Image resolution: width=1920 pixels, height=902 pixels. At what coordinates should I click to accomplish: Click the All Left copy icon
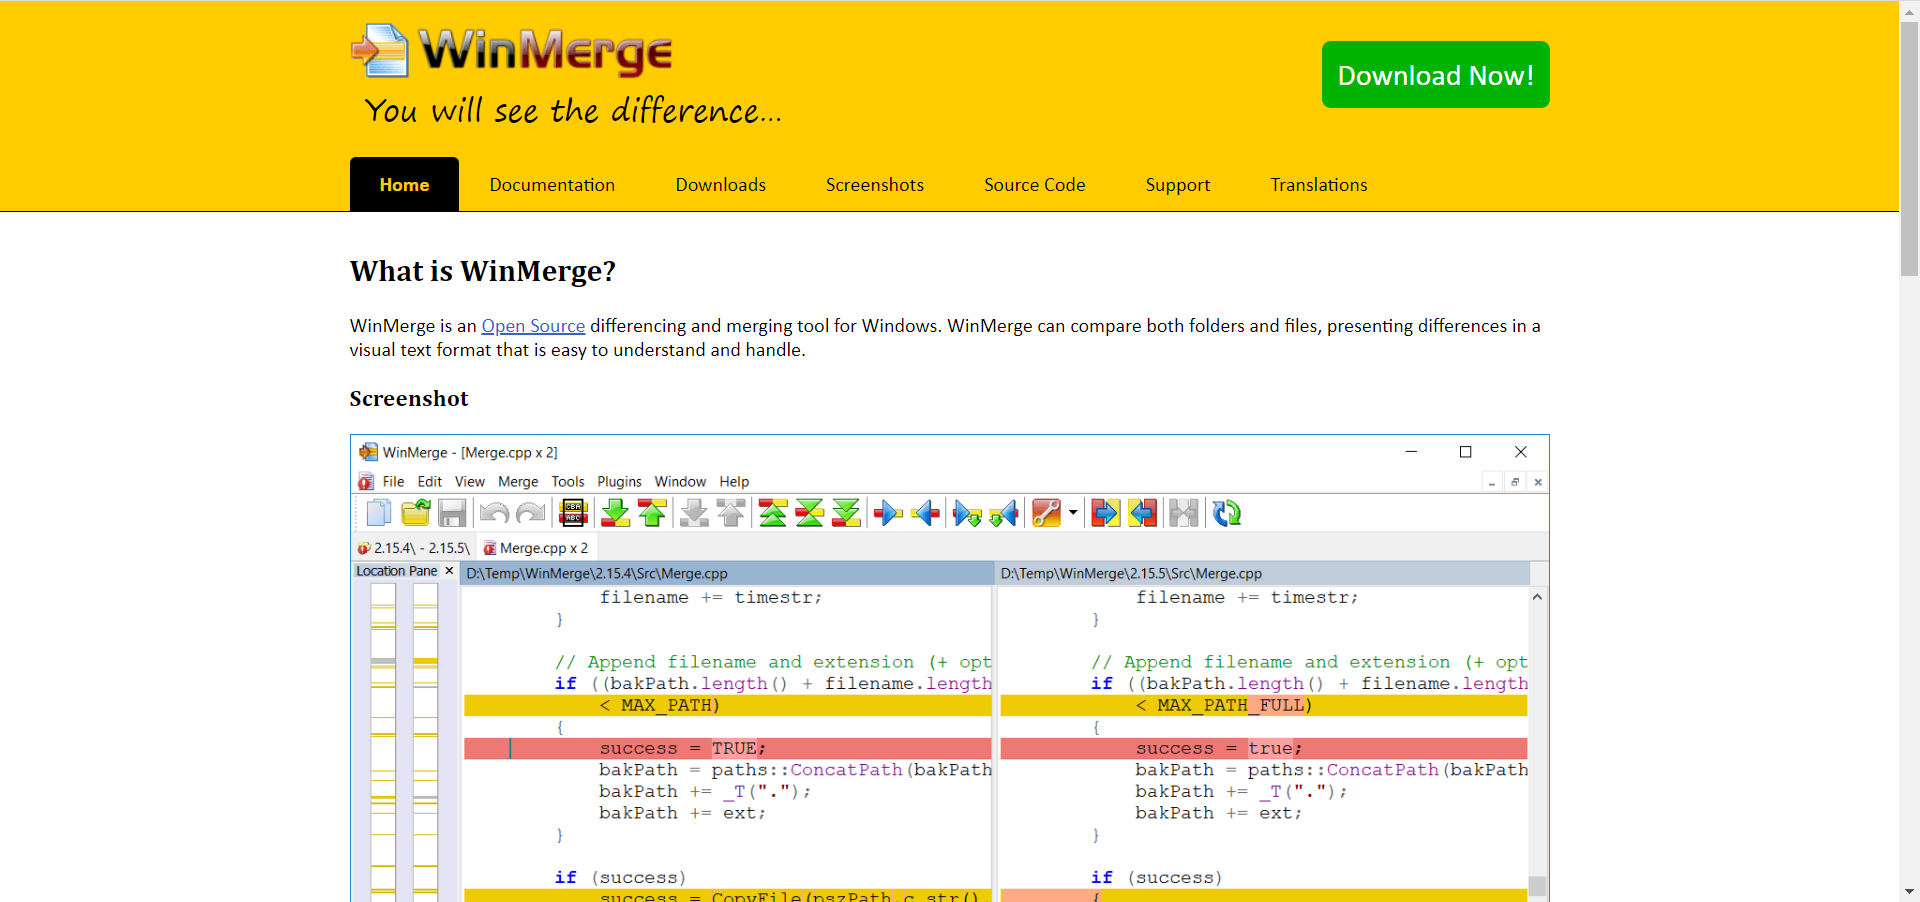coord(1142,513)
